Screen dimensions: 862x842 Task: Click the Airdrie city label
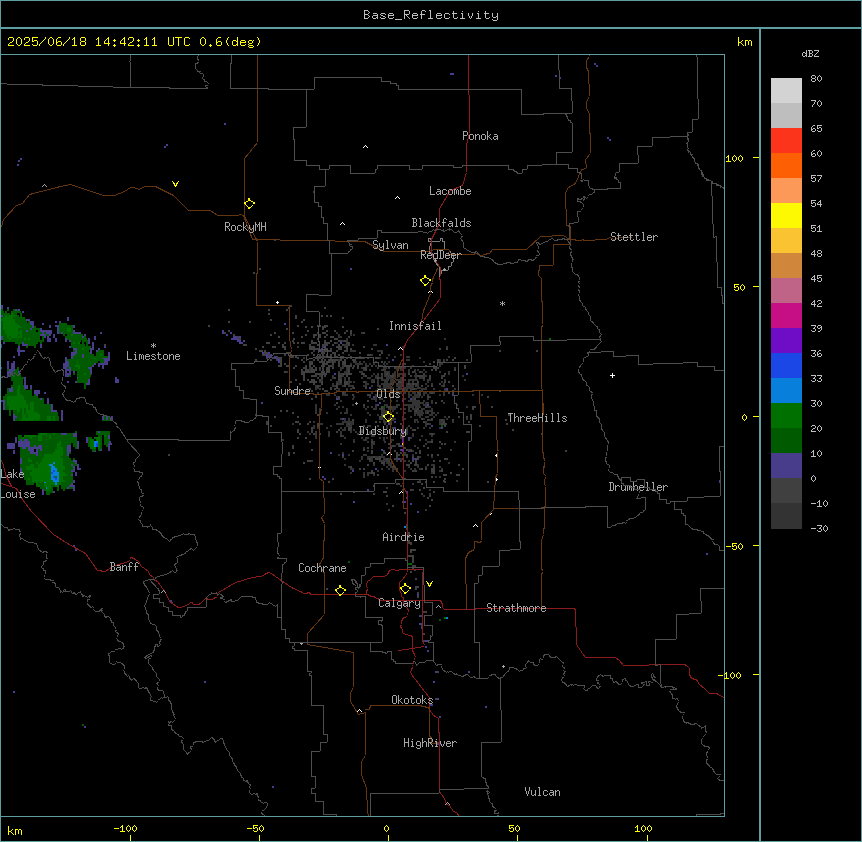[403, 537]
